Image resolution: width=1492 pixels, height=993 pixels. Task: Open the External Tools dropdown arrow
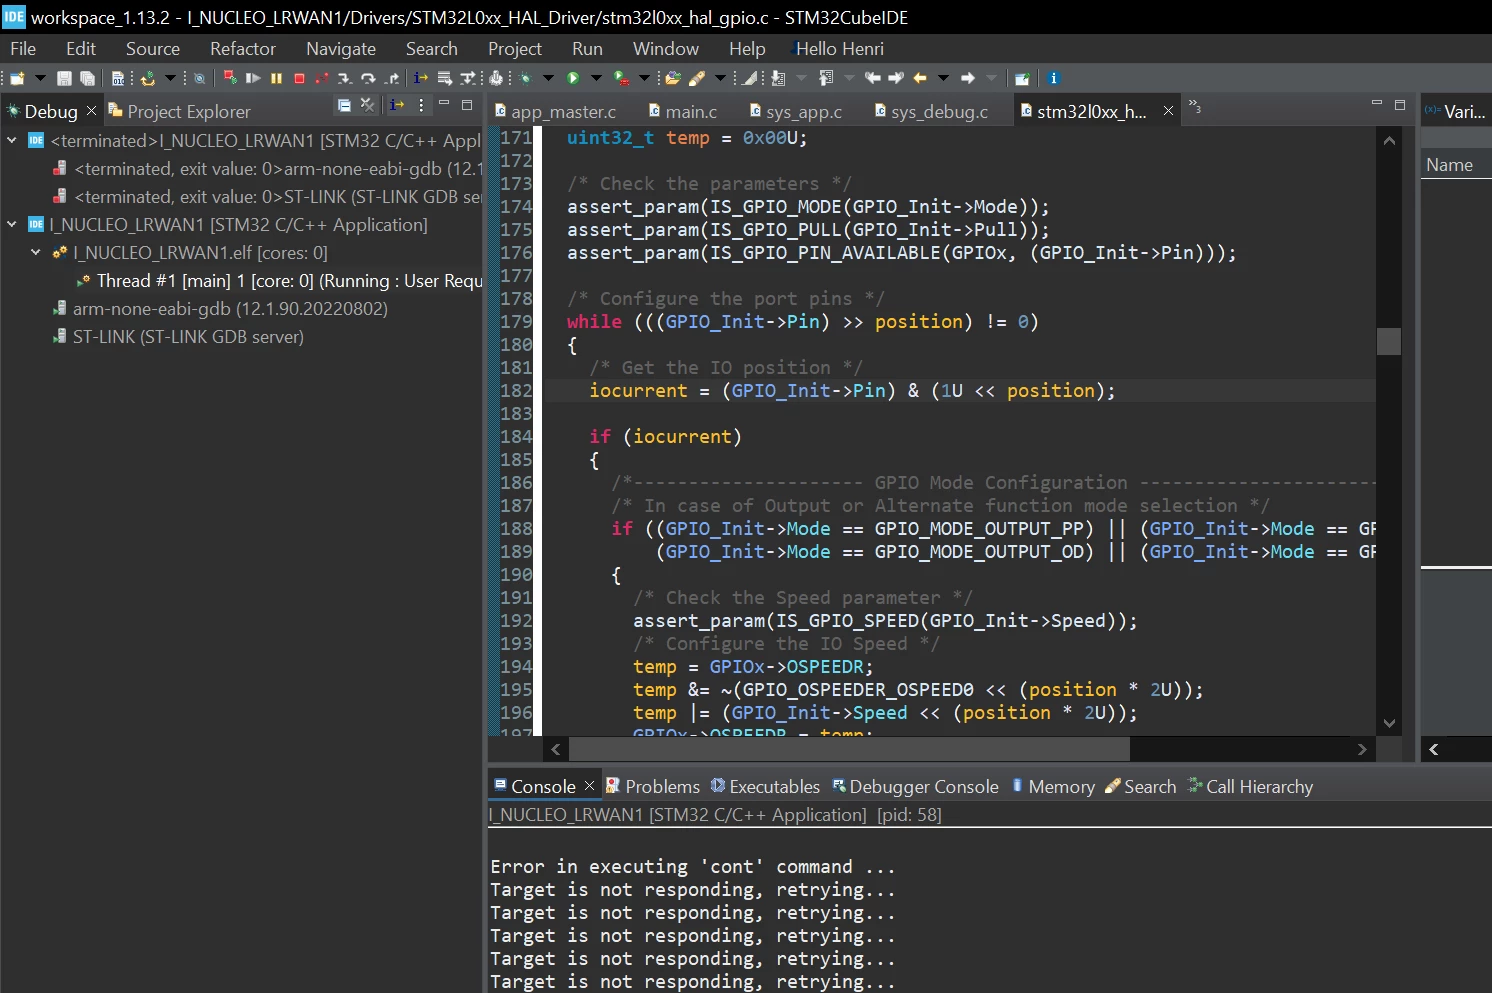(644, 78)
